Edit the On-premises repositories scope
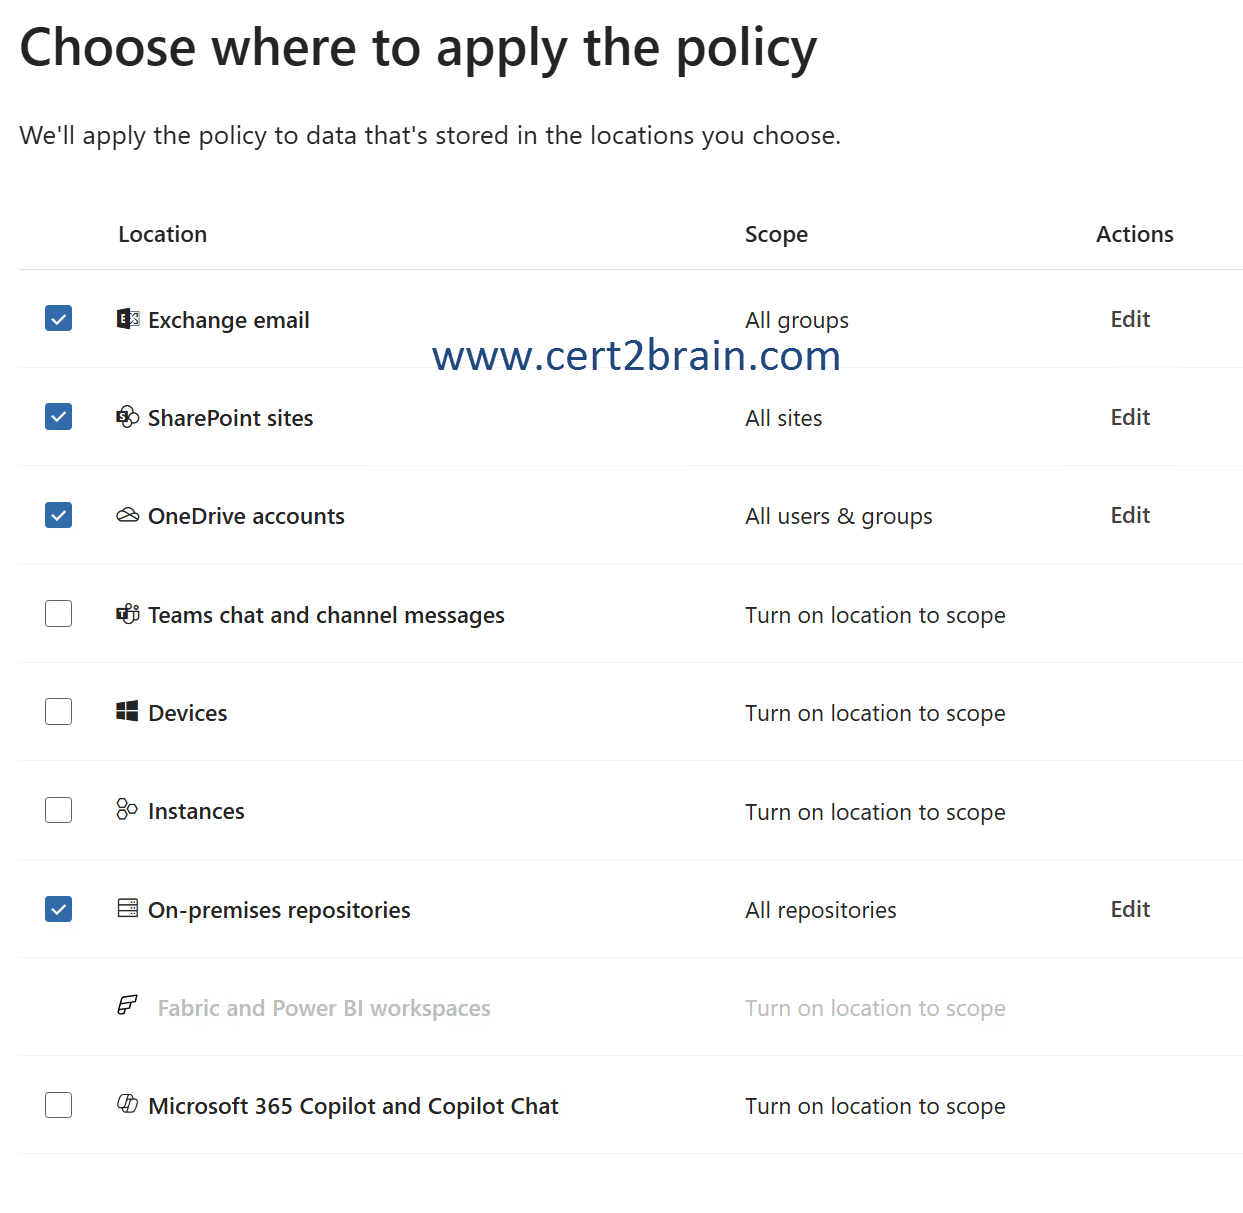Screen dimensions: 1243x1213 (x=1130, y=909)
